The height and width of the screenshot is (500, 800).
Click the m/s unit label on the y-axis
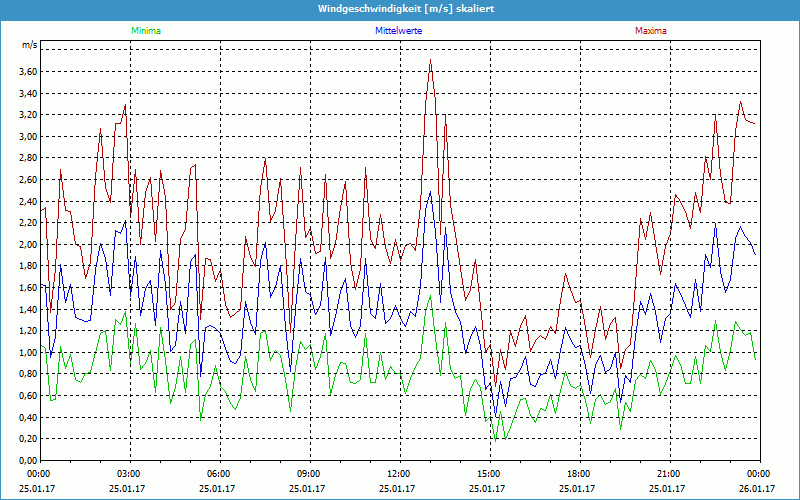(x=29, y=47)
